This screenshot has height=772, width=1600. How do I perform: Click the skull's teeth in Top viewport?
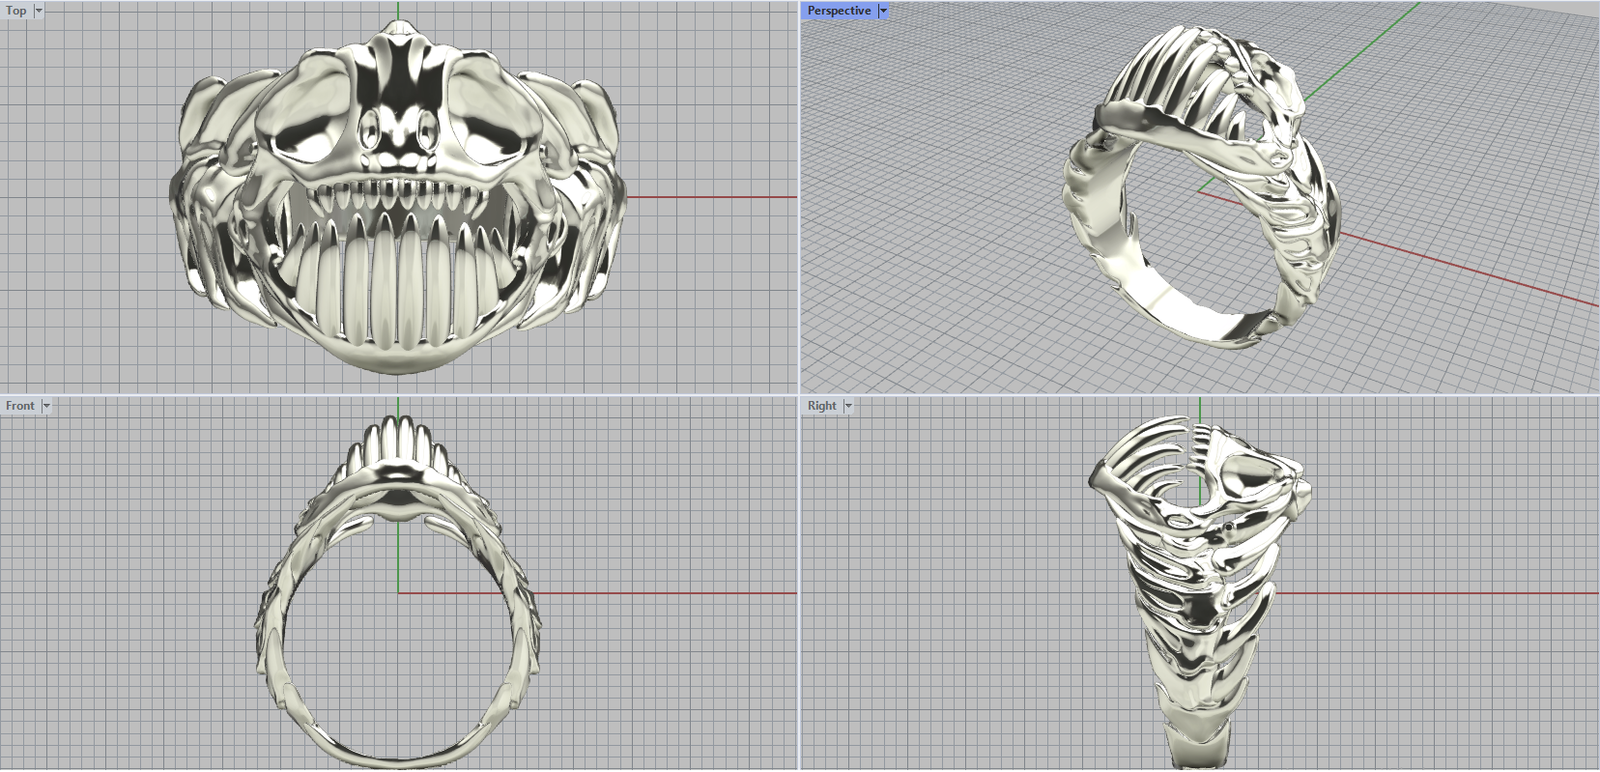(400, 280)
